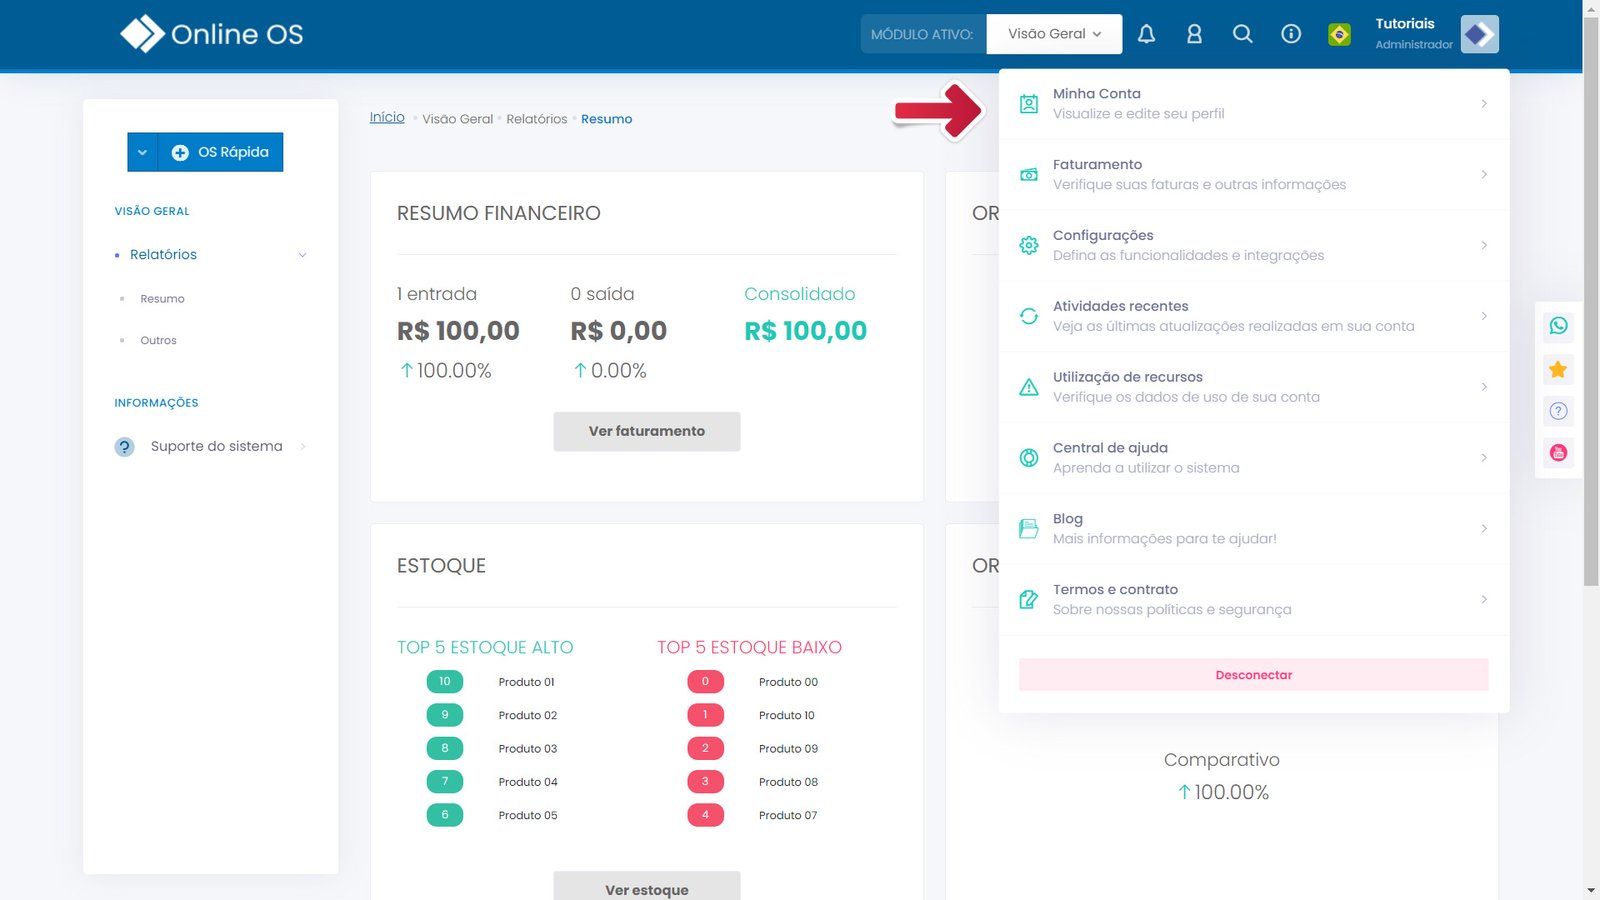Select Outros in the sidebar
Viewport: 1600px width, 900px height.
pos(158,341)
